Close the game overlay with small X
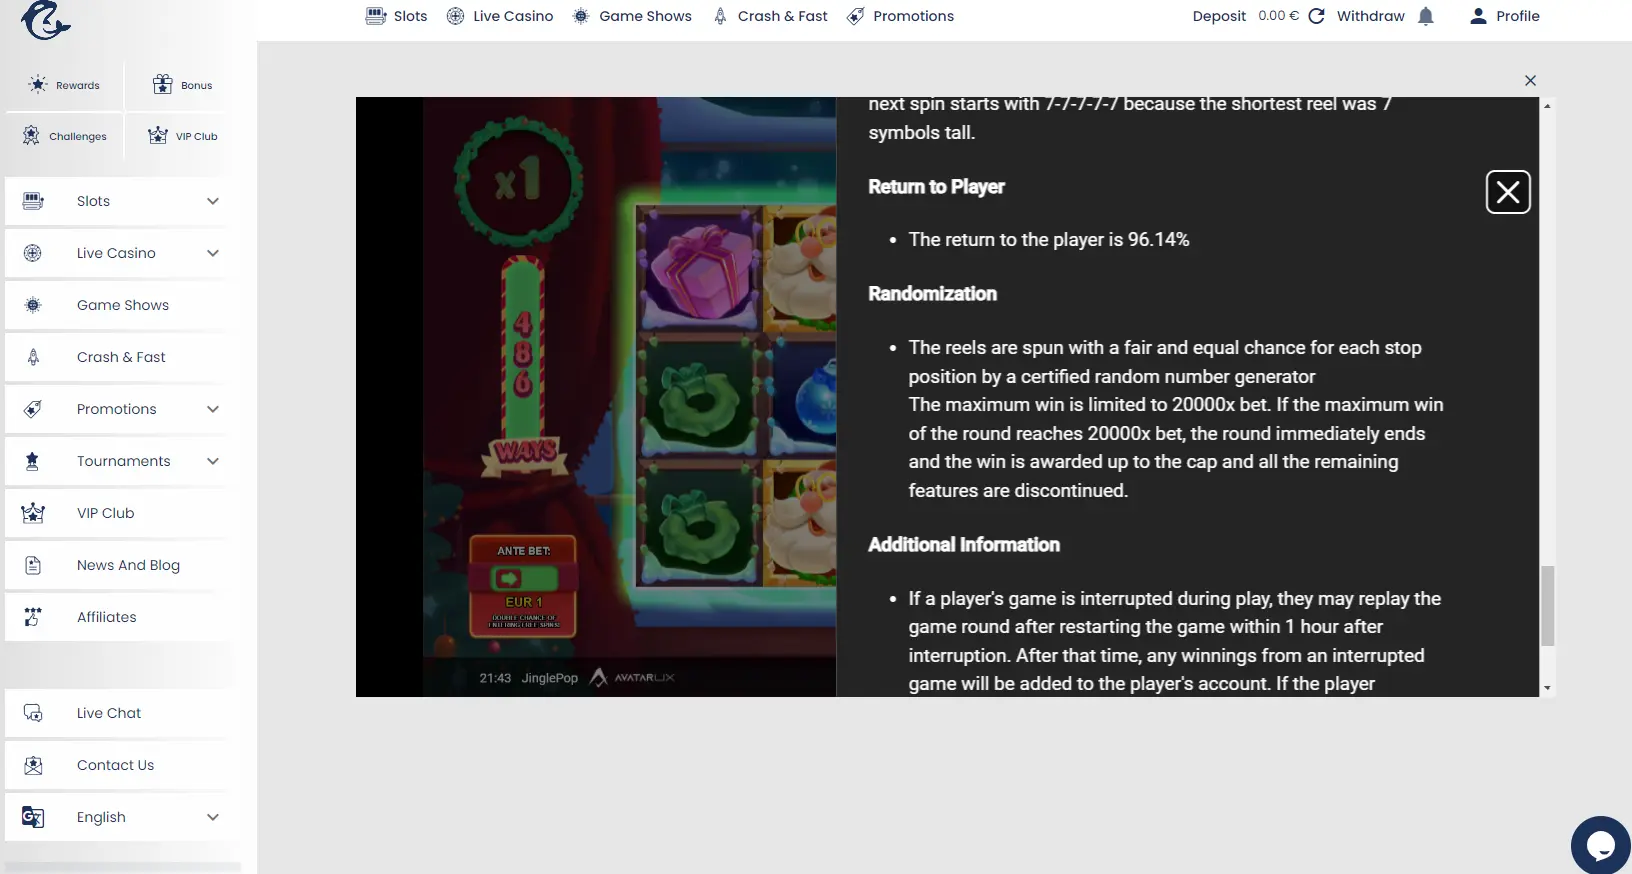 click(x=1530, y=80)
